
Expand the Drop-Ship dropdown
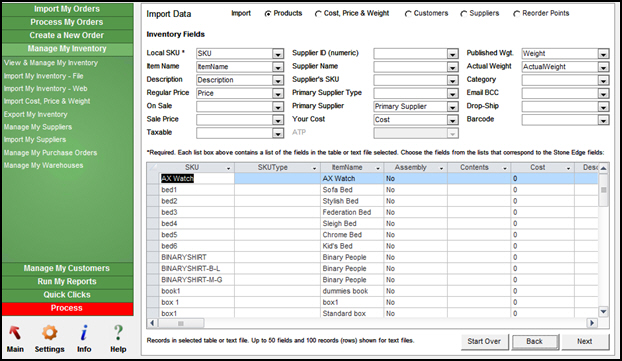pyautogui.click(x=603, y=107)
